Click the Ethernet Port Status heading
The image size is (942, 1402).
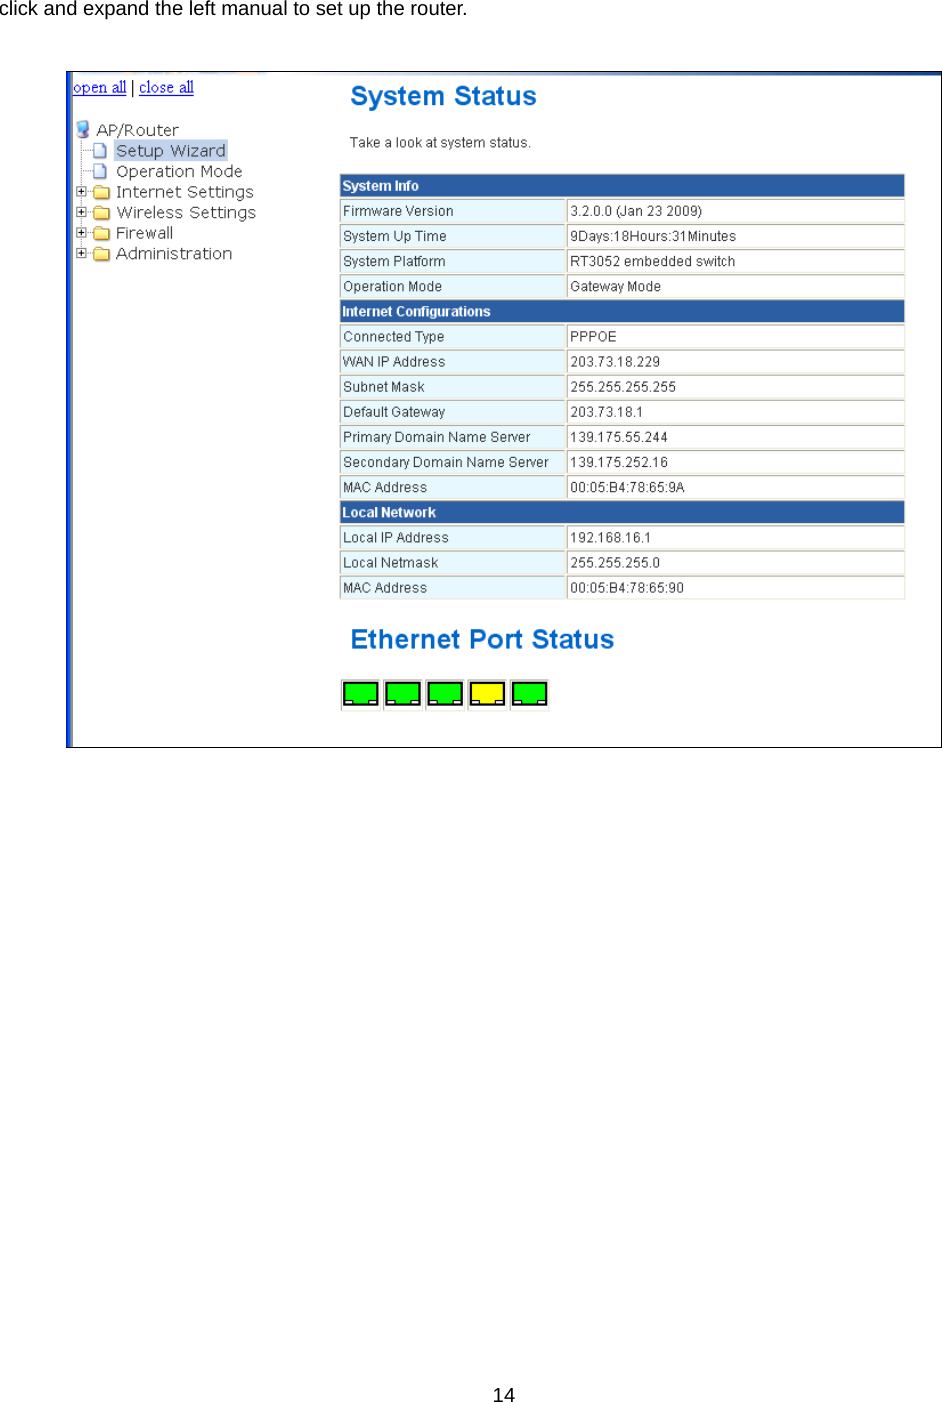point(482,639)
